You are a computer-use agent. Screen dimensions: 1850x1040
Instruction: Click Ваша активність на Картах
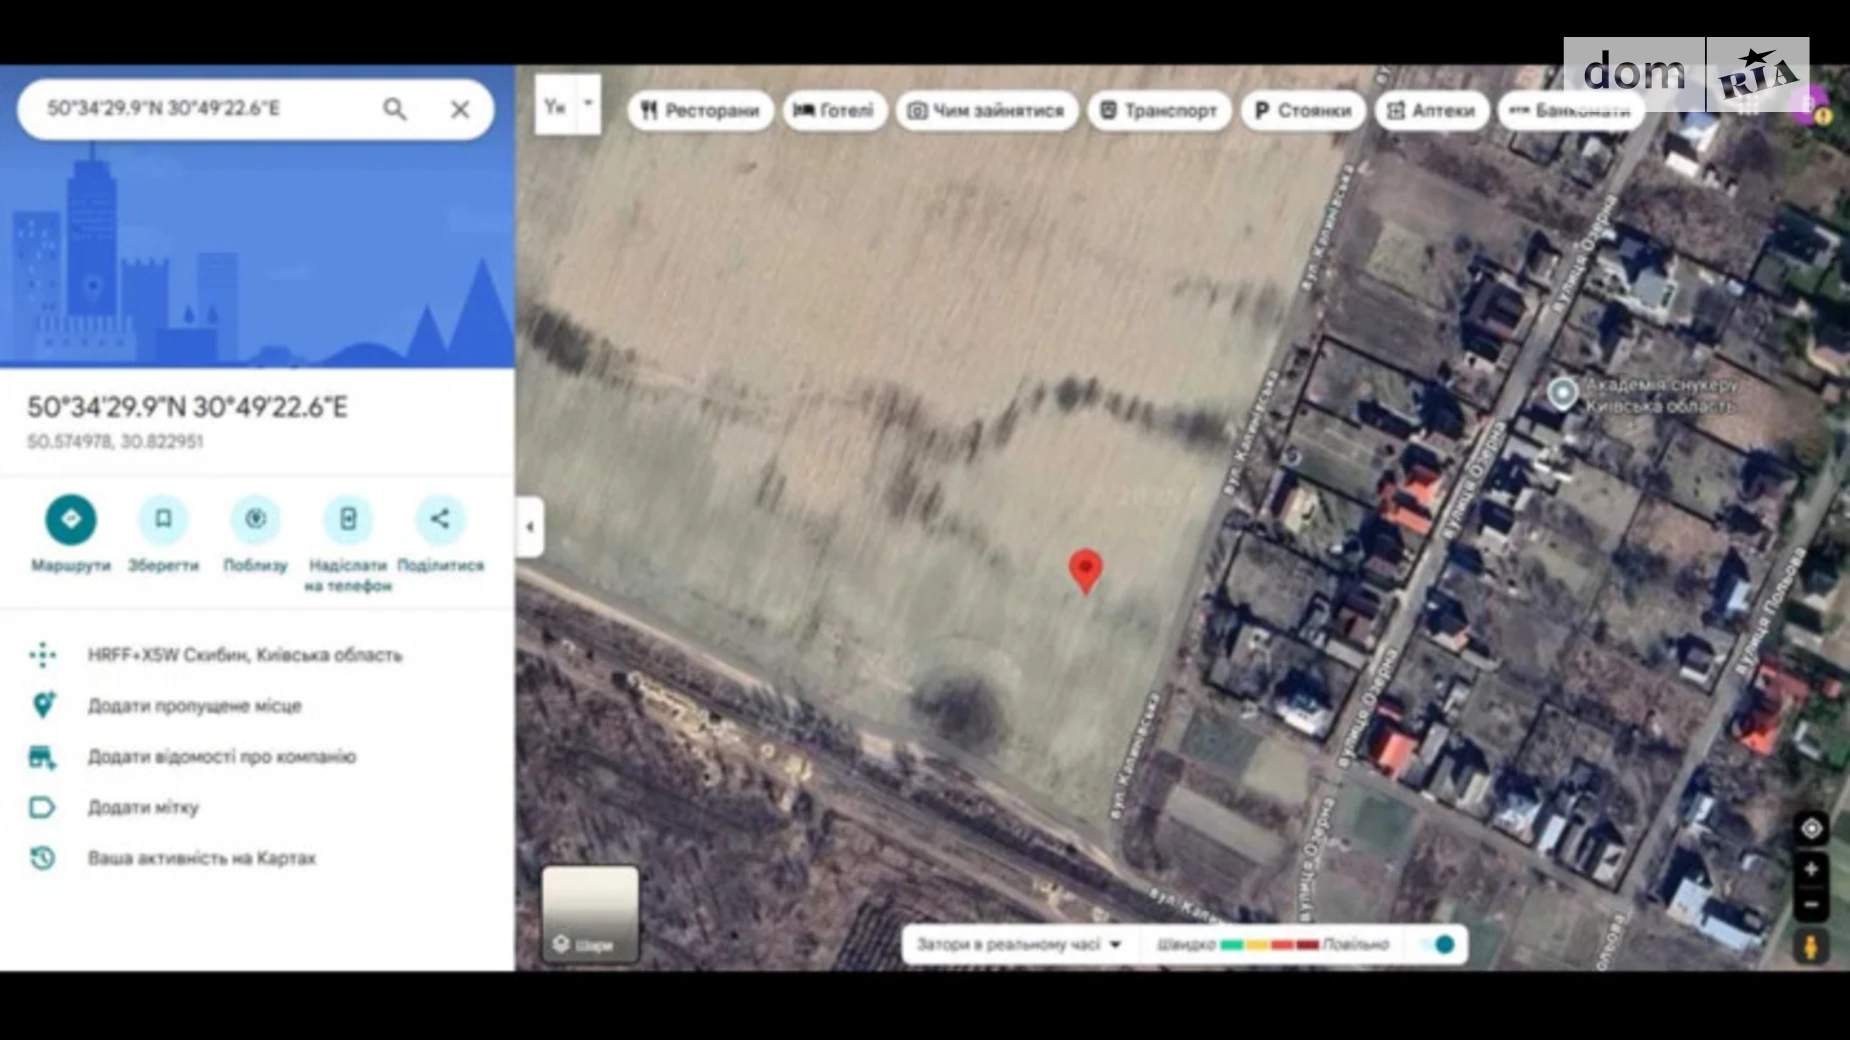click(x=201, y=858)
